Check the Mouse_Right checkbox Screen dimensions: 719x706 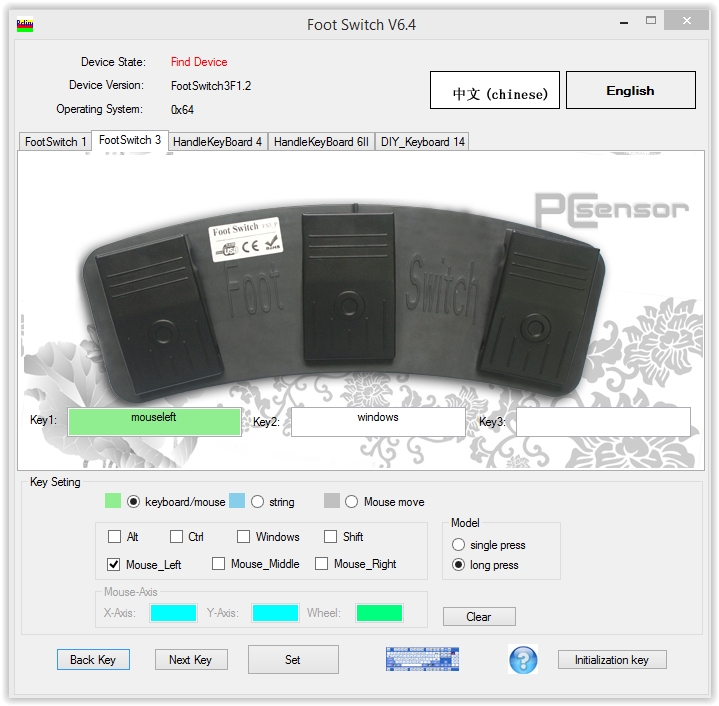pyautogui.click(x=321, y=563)
